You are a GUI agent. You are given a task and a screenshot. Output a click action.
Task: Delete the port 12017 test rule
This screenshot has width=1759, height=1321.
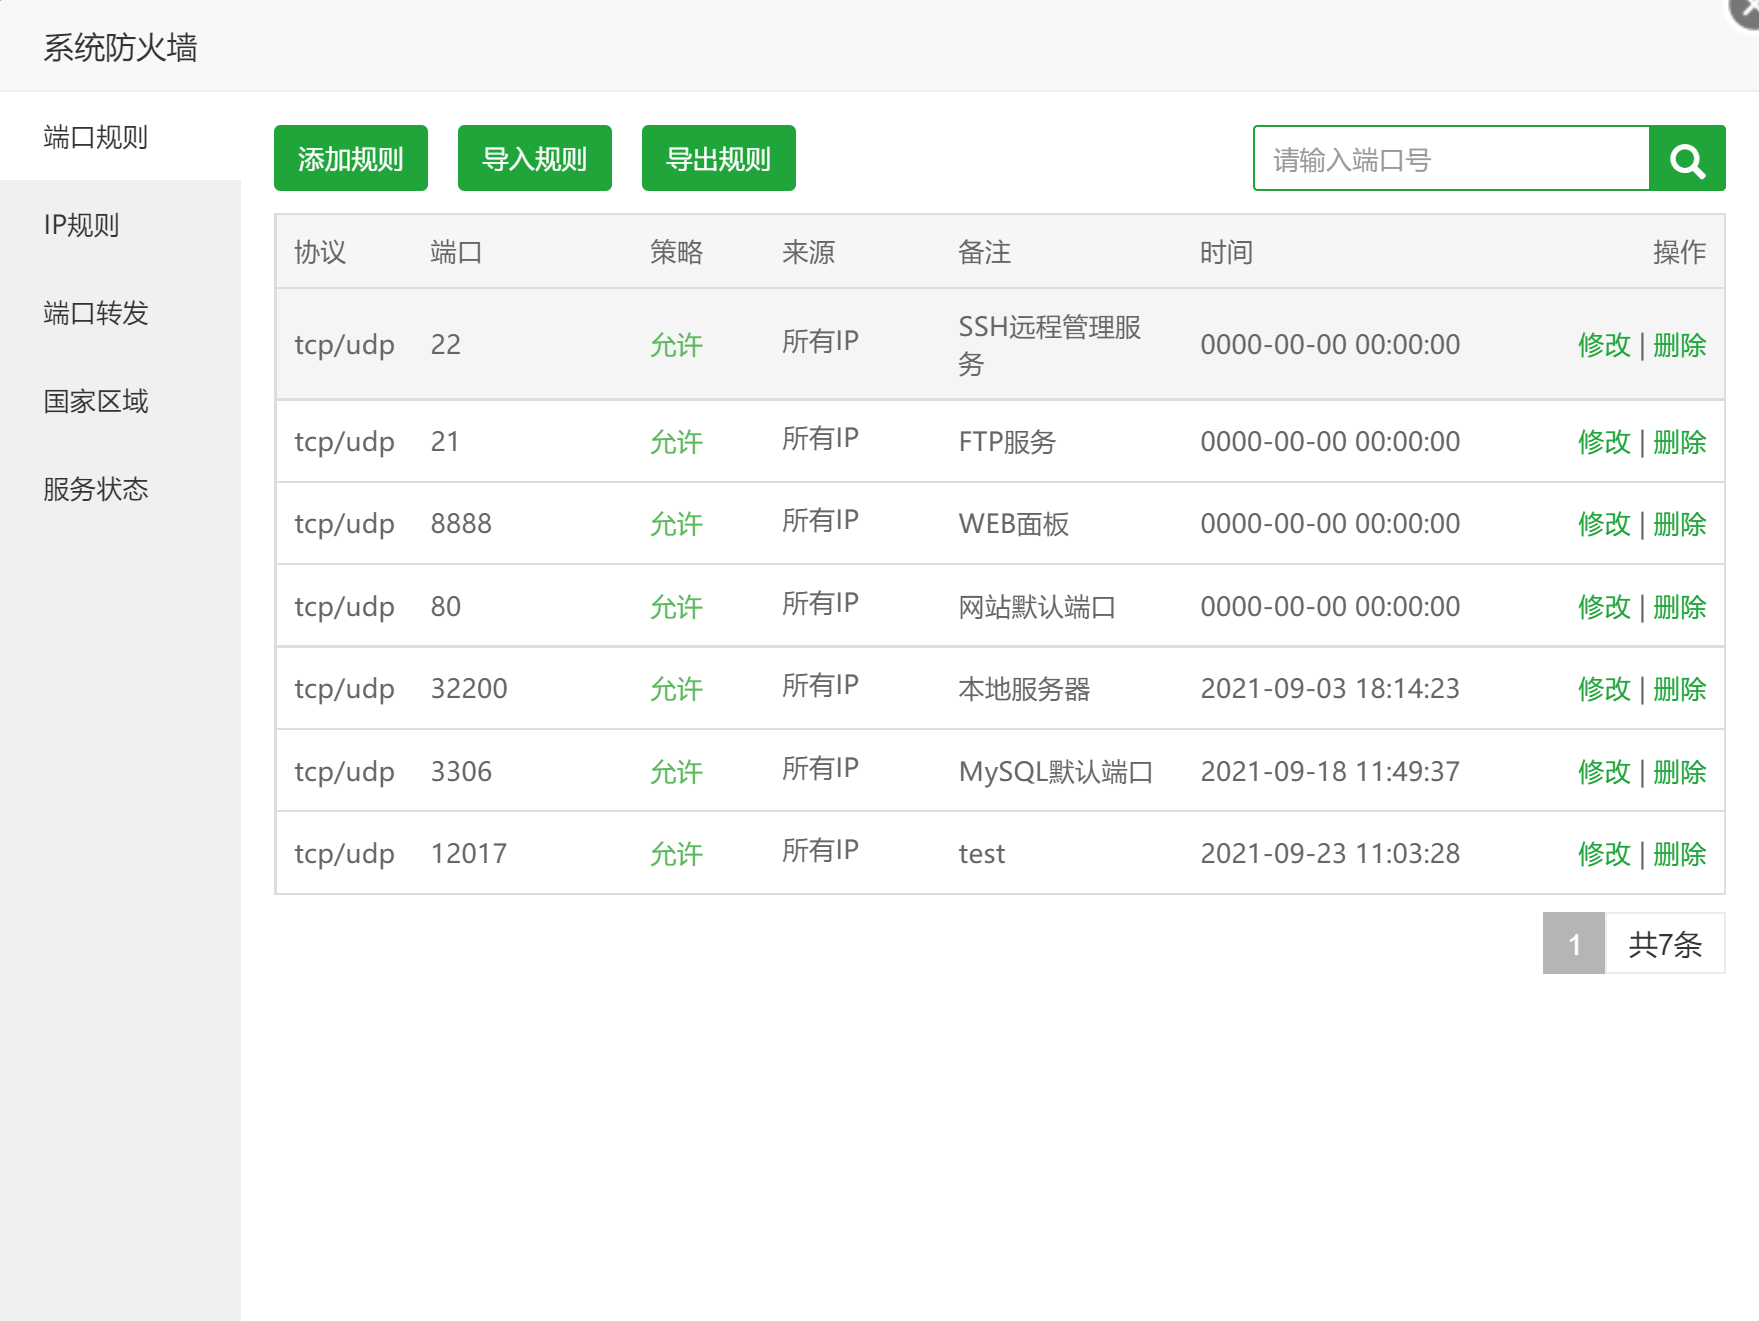pyautogui.click(x=1679, y=854)
